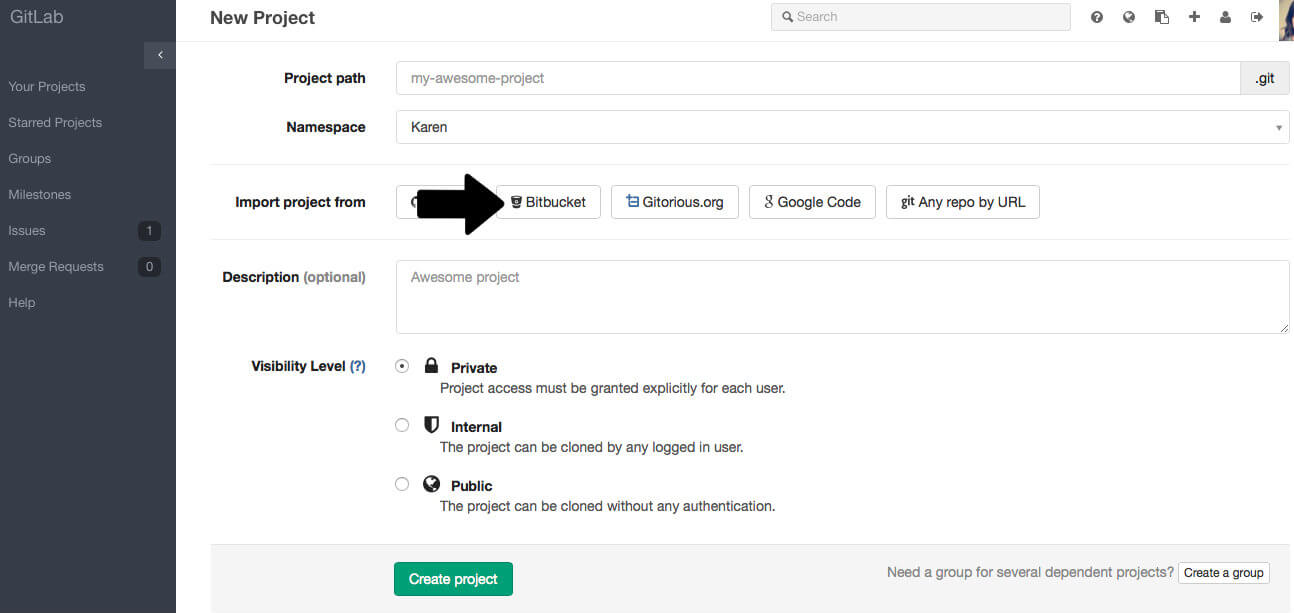Click the projects list icon in top bar

pyautogui.click(x=1161, y=17)
